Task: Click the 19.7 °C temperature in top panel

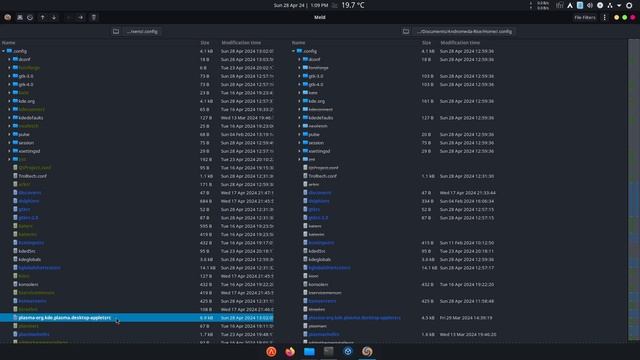Action: pyautogui.click(x=353, y=5)
